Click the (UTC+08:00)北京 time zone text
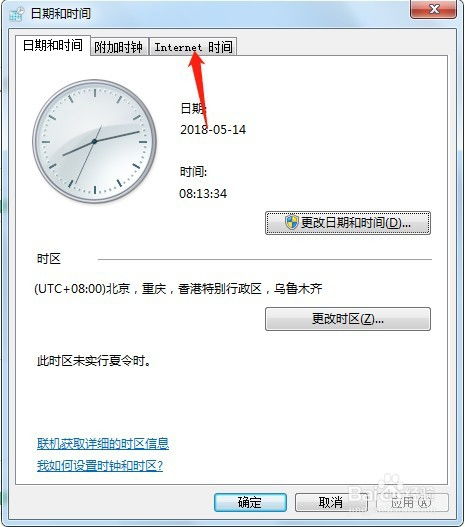The width and height of the screenshot is (465, 527). [178, 289]
